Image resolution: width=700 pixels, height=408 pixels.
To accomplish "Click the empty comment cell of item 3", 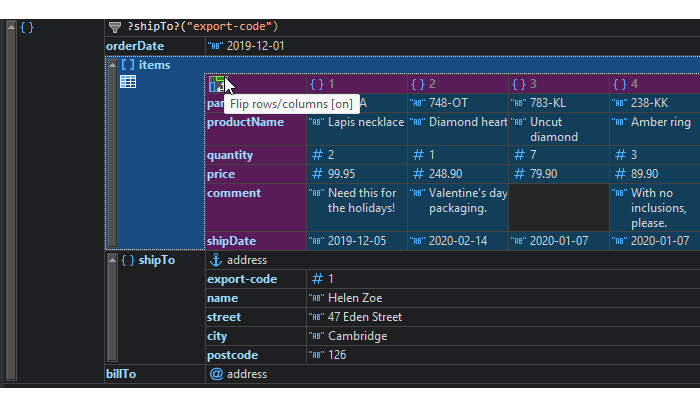I will pos(557,207).
